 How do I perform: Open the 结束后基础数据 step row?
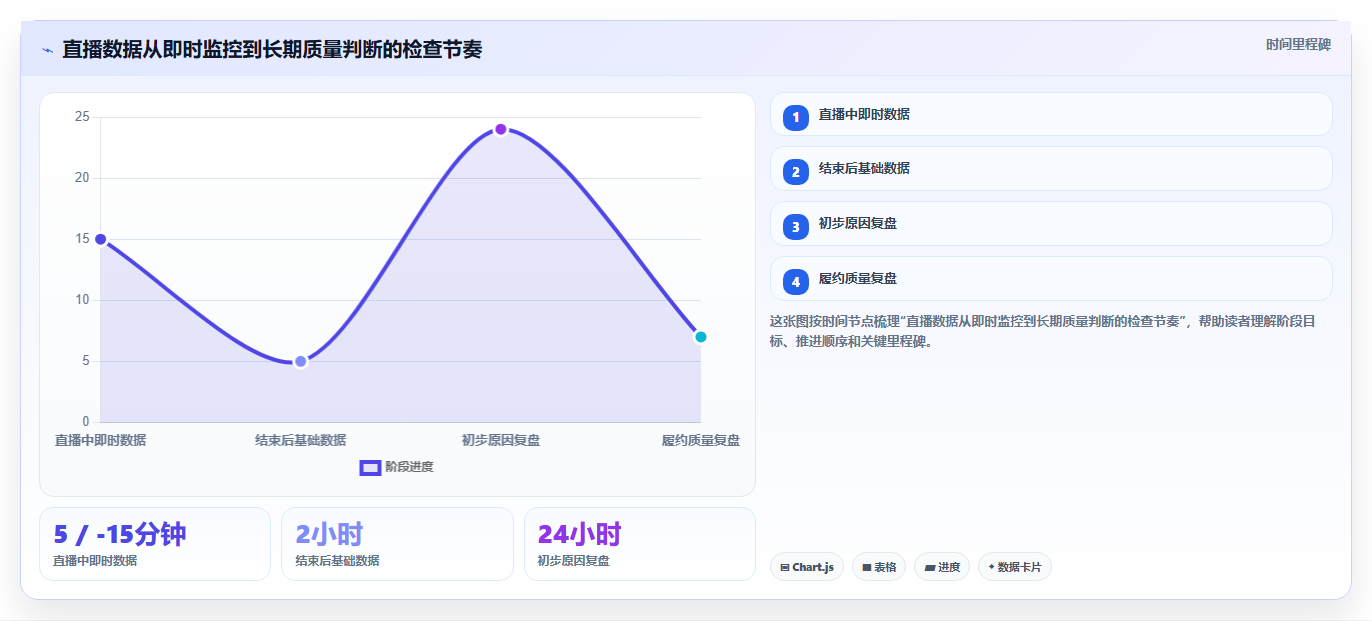coord(1051,168)
